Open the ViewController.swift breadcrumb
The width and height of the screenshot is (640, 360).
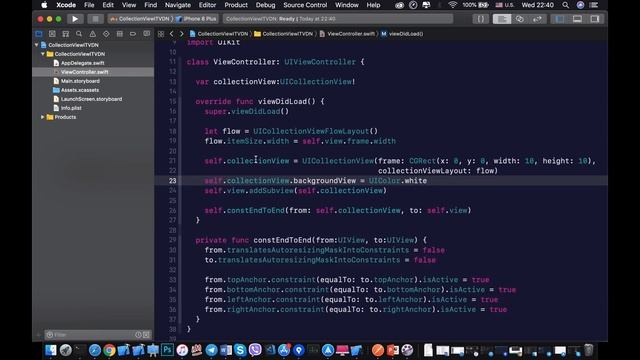click(347, 34)
